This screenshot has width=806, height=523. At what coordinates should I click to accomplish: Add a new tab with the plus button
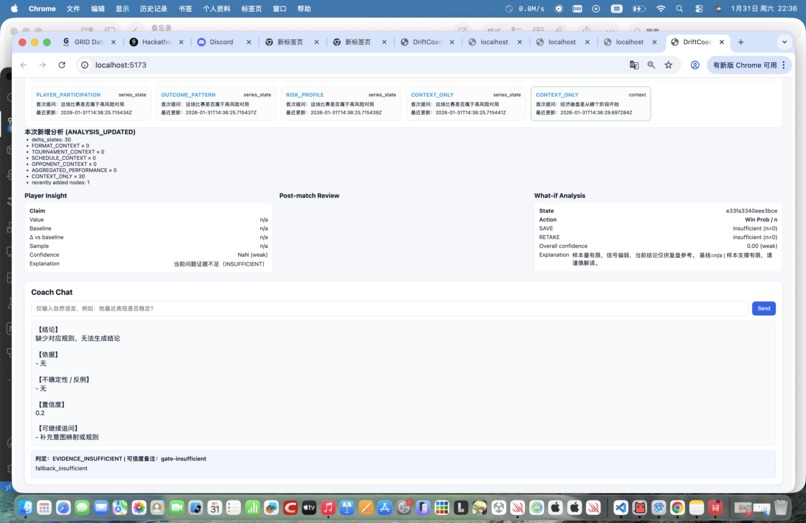tap(741, 42)
